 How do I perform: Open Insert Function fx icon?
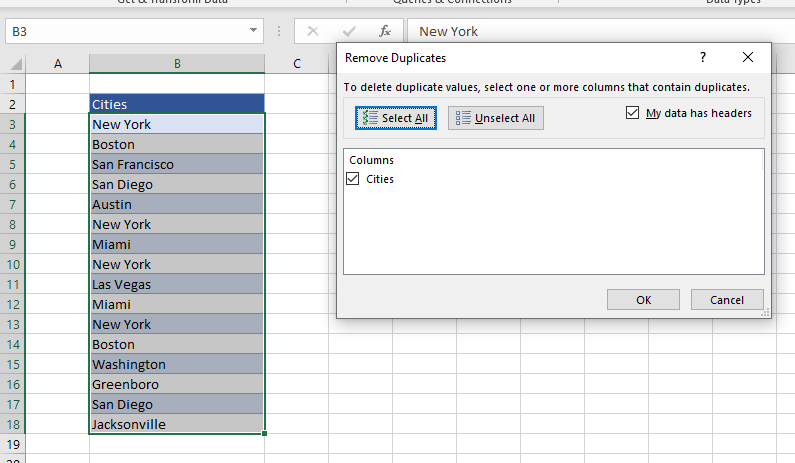click(385, 31)
